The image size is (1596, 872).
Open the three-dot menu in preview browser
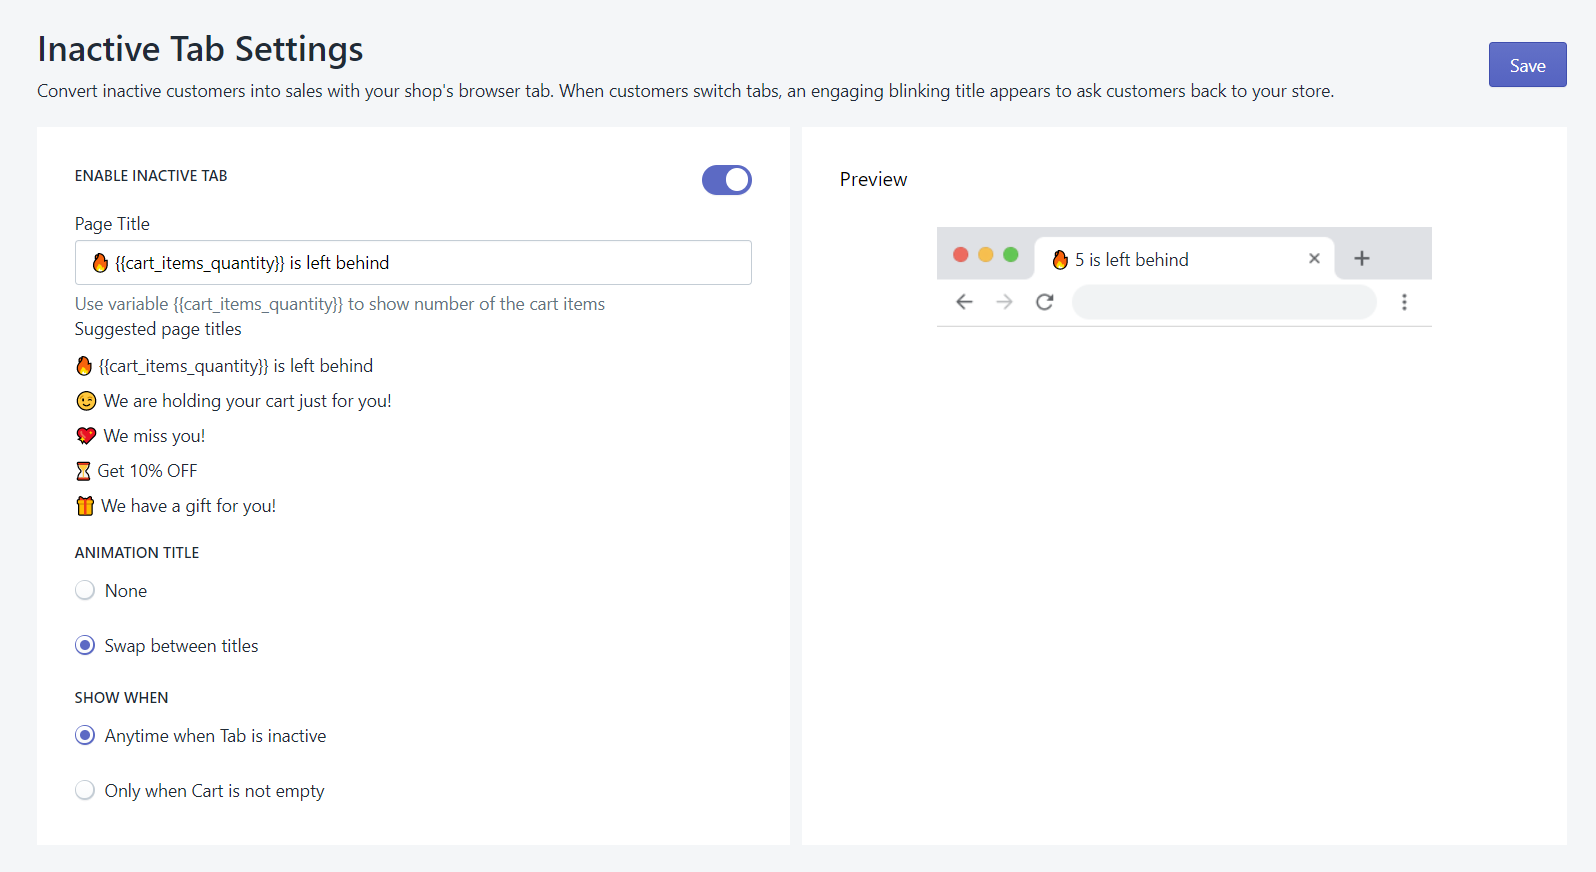coord(1404,302)
